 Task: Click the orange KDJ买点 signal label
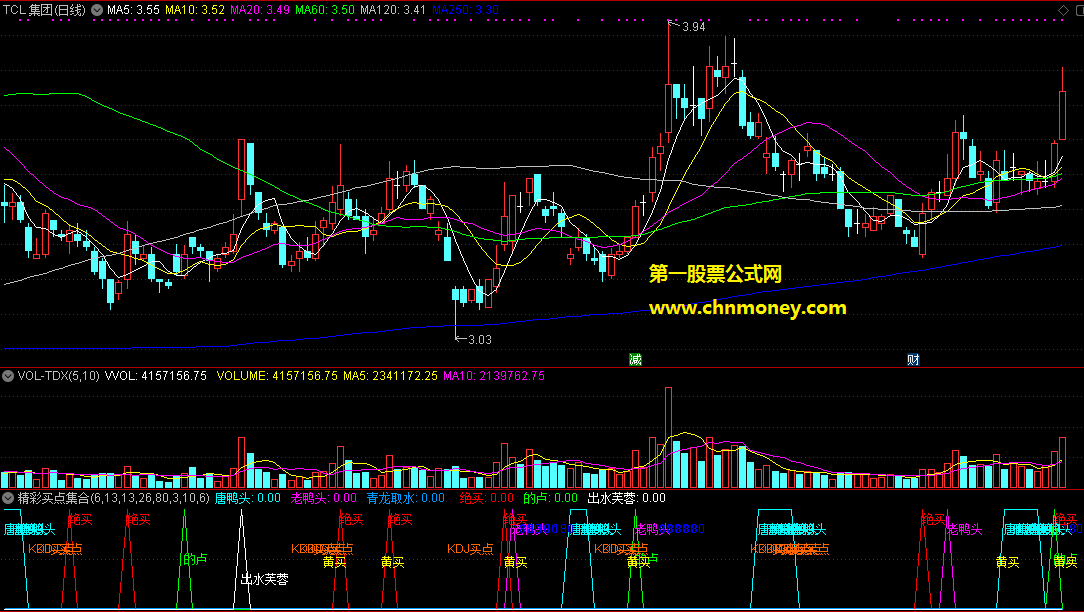[x=470, y=549]
